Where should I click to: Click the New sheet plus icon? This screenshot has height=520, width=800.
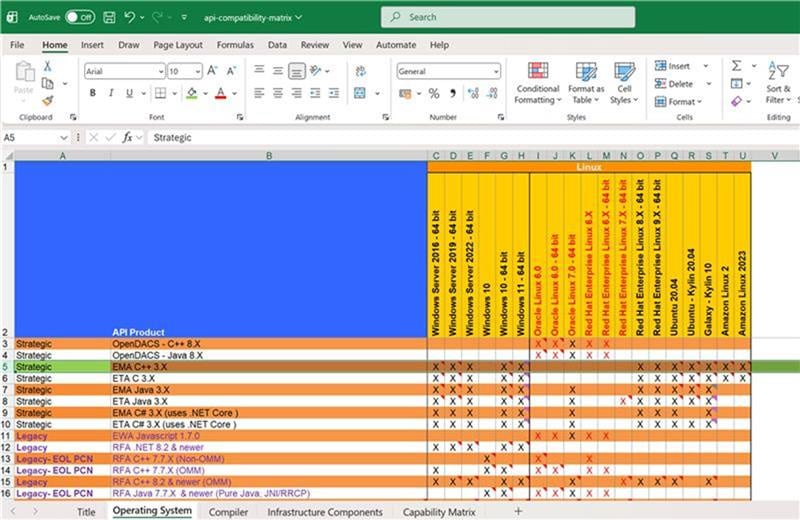518,511
